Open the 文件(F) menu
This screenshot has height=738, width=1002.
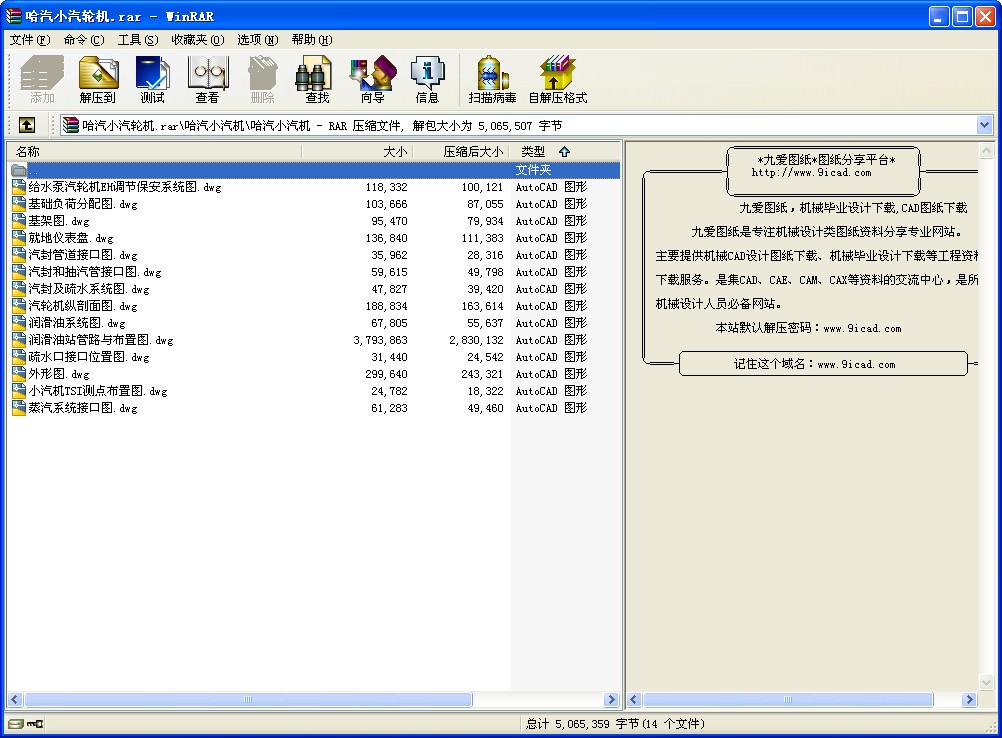point(30,40)
